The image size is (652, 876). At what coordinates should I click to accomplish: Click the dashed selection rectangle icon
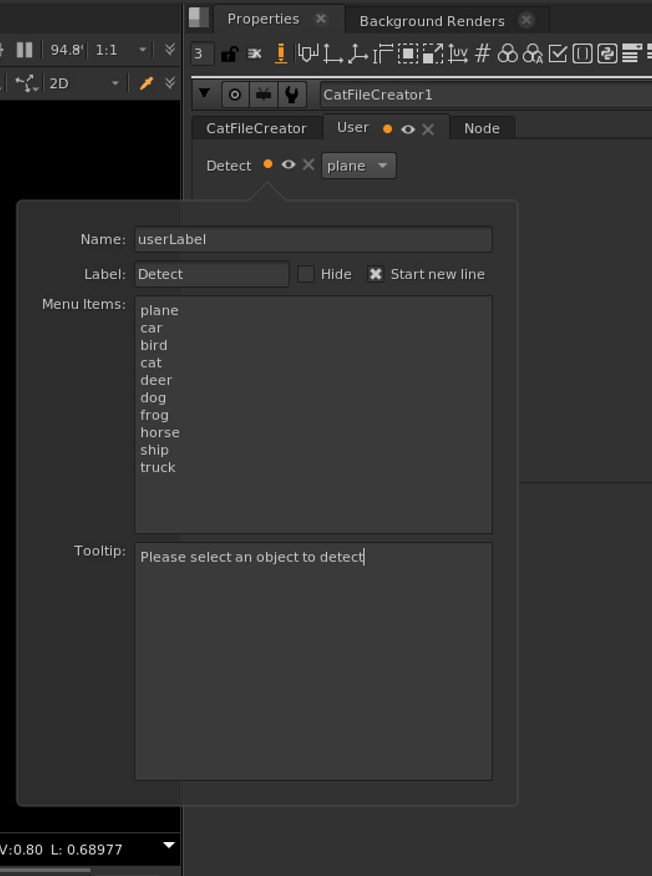[x=408, y=53]
